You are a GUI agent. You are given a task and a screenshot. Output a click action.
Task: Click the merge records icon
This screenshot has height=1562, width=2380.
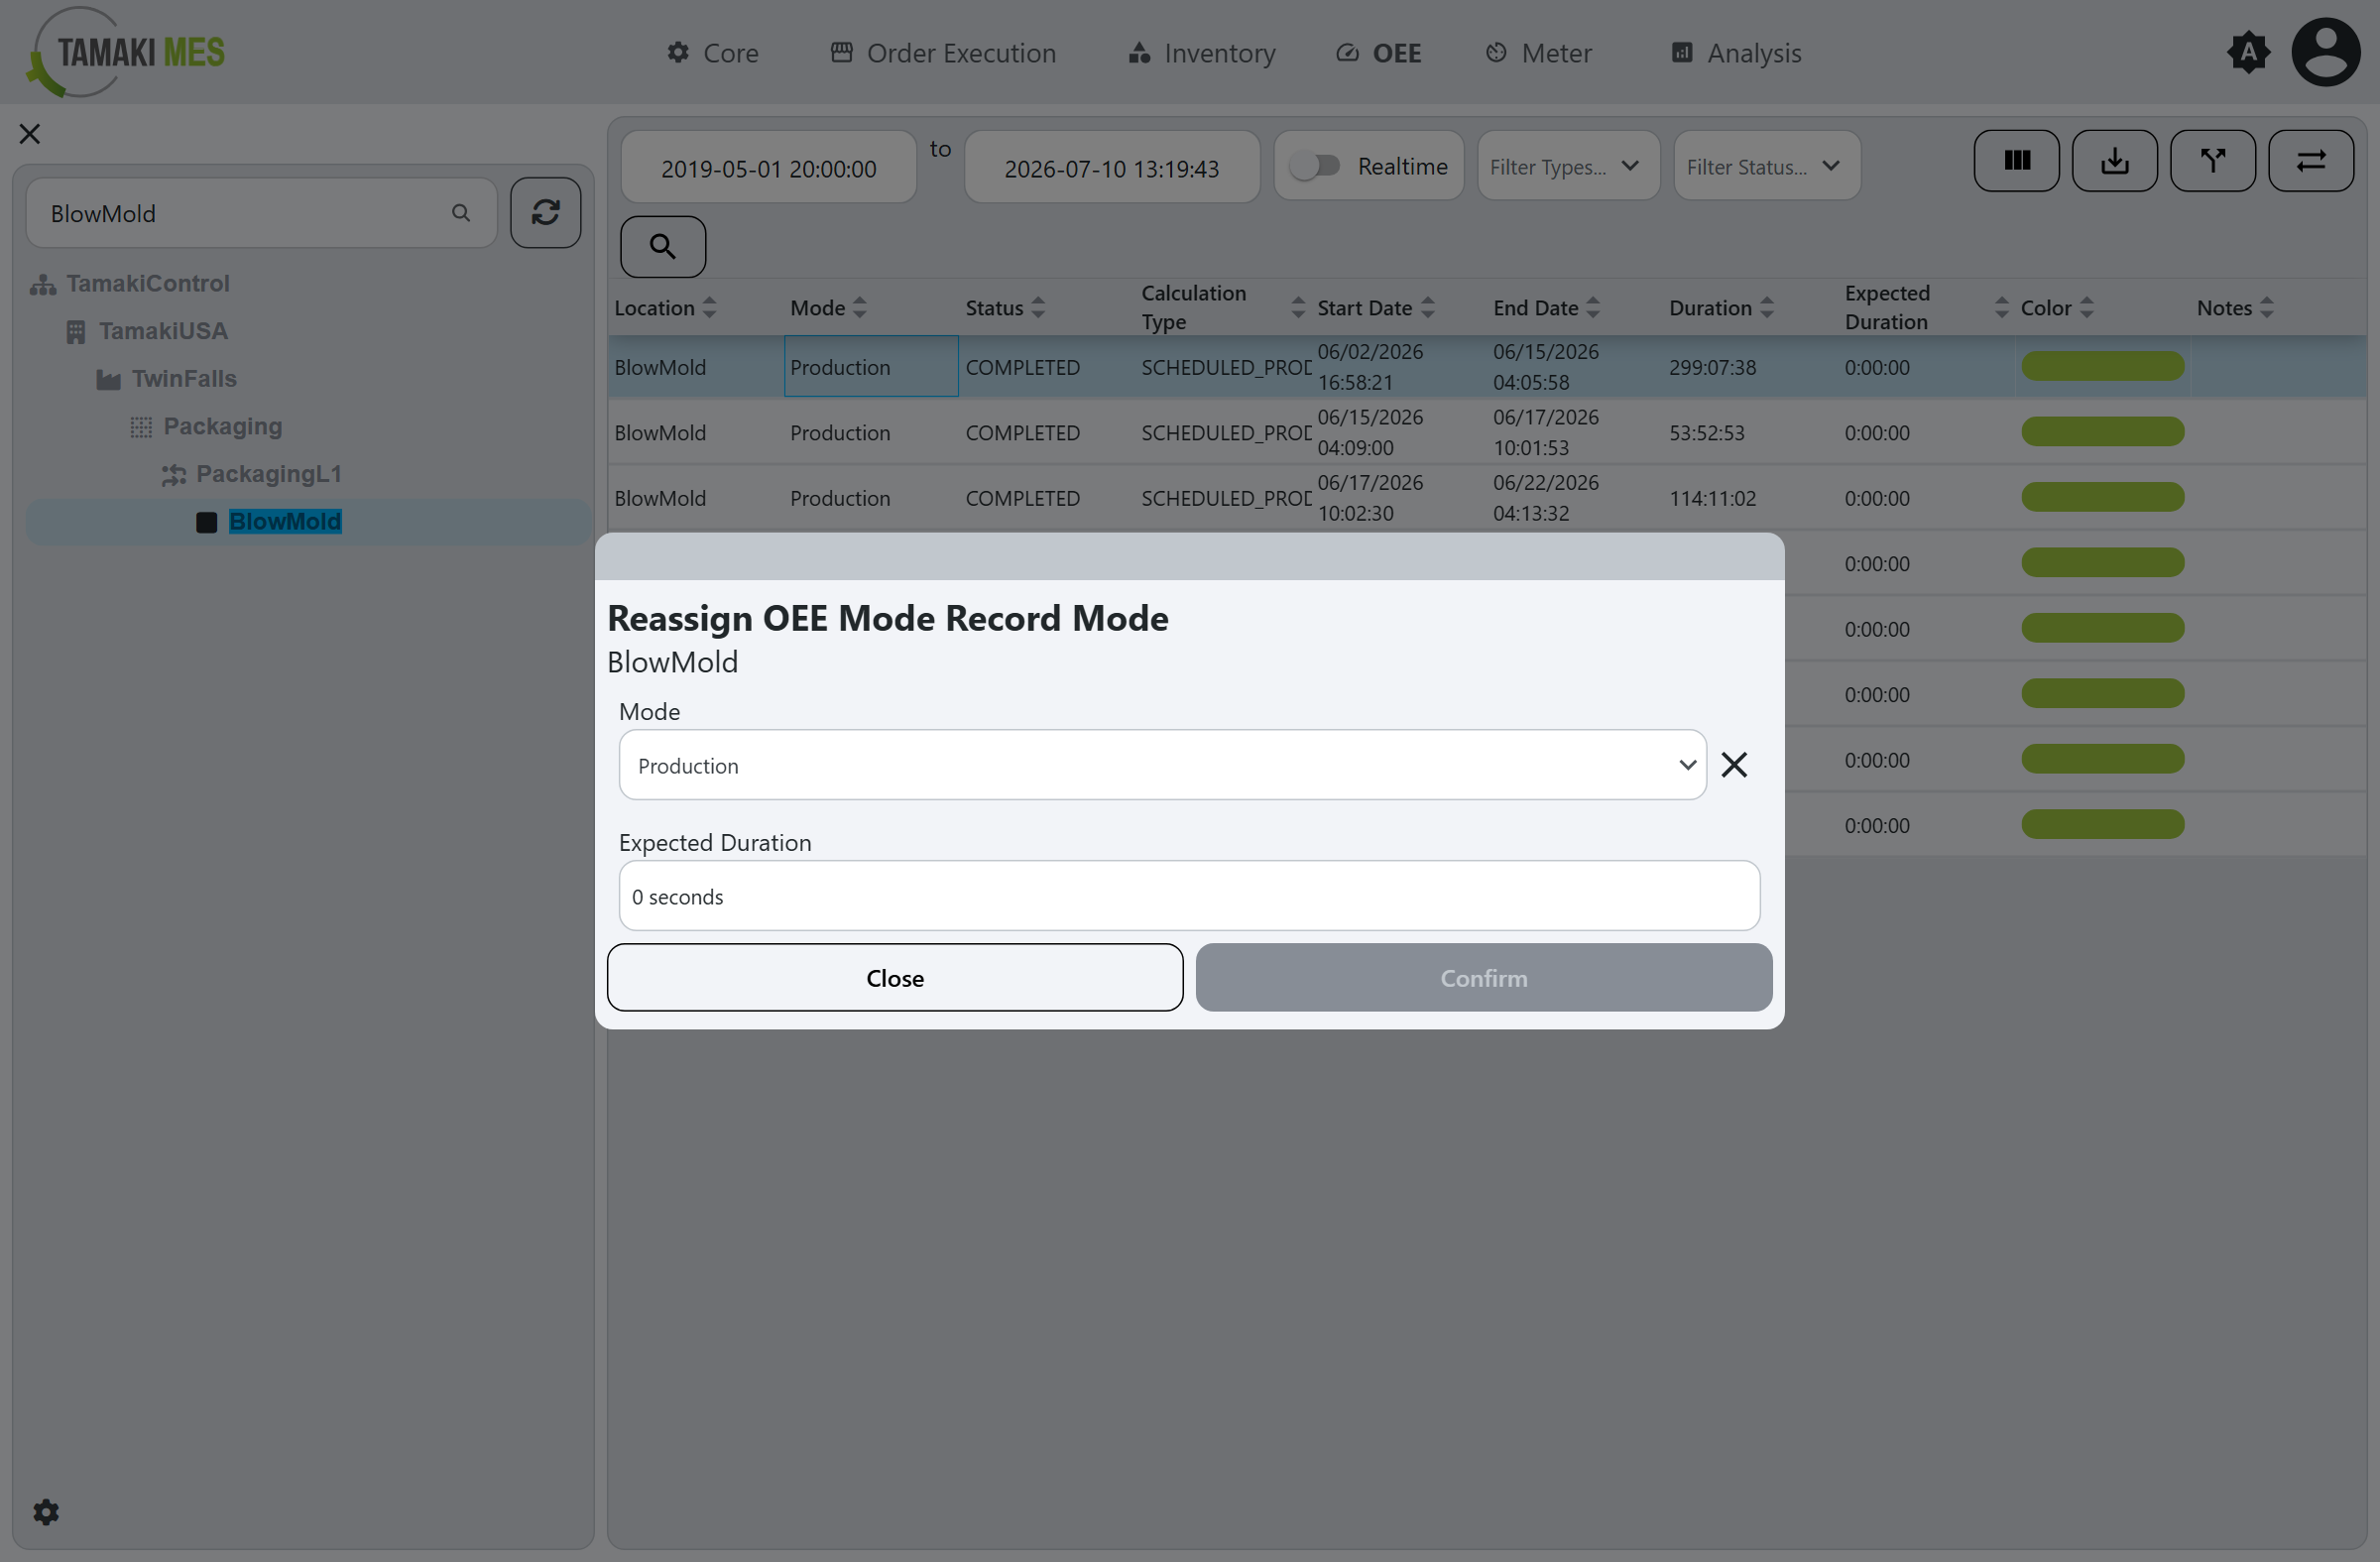click(x=2212, y=160)
